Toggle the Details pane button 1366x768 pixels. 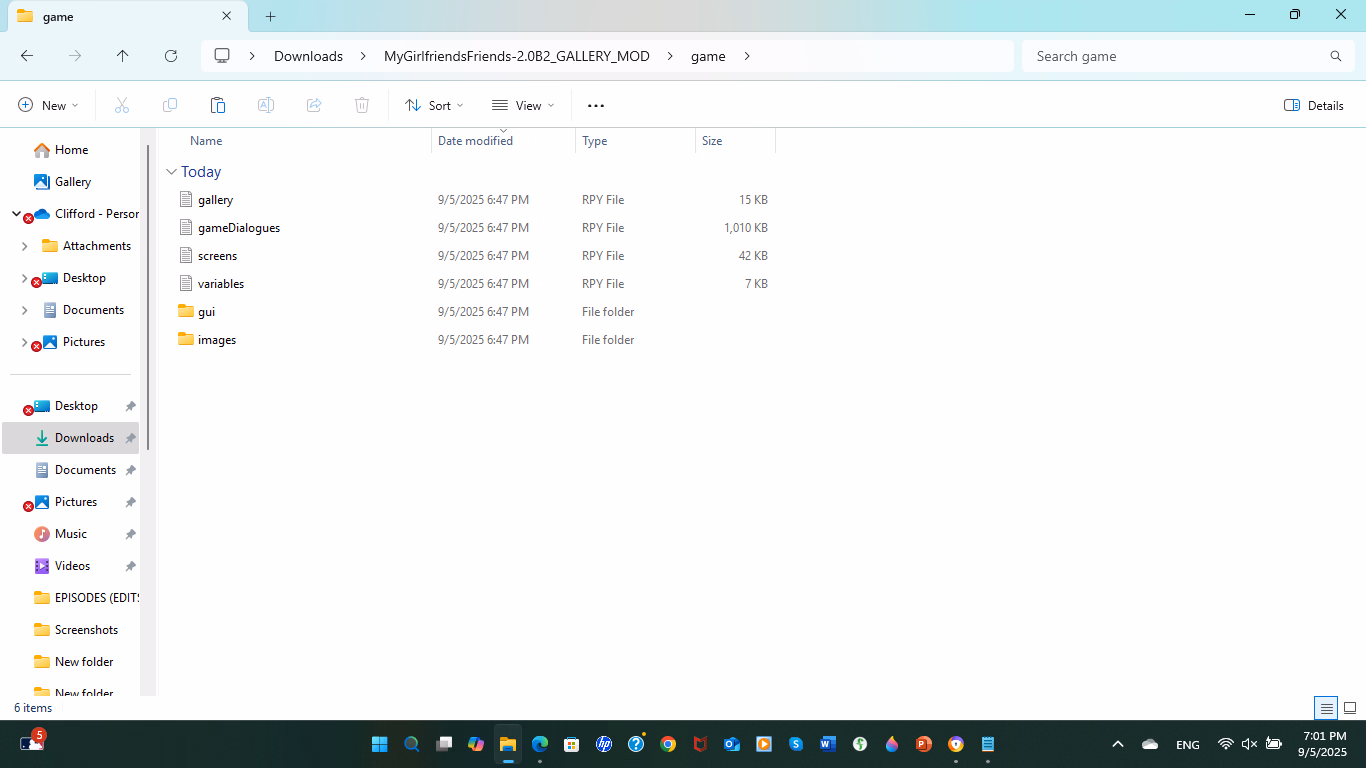[1314, 105]
